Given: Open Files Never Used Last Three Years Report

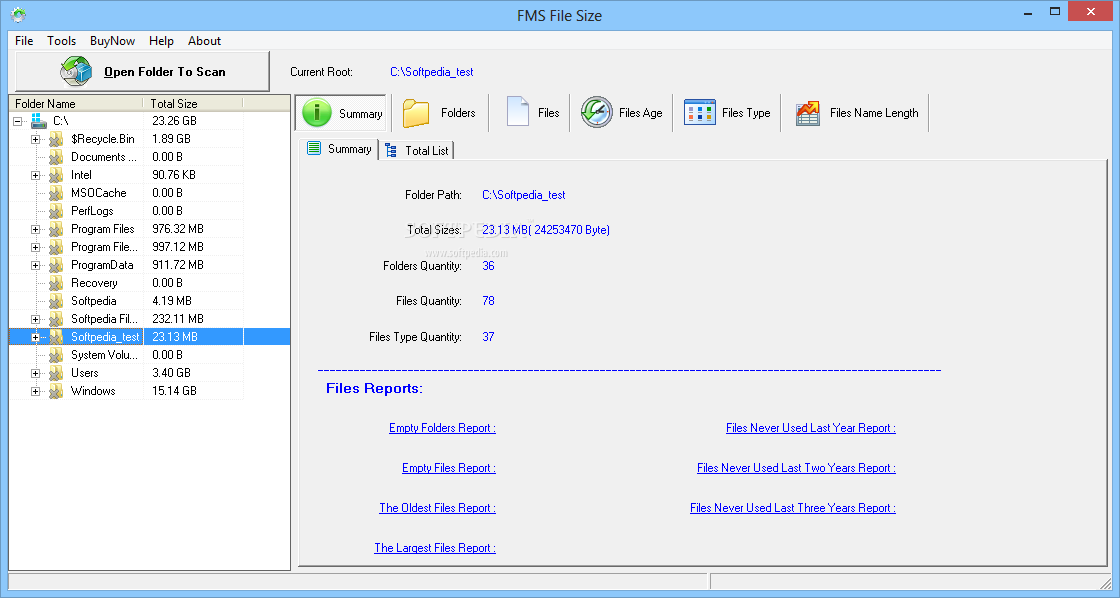Looking at the screenshot, I should click(793, 508).
